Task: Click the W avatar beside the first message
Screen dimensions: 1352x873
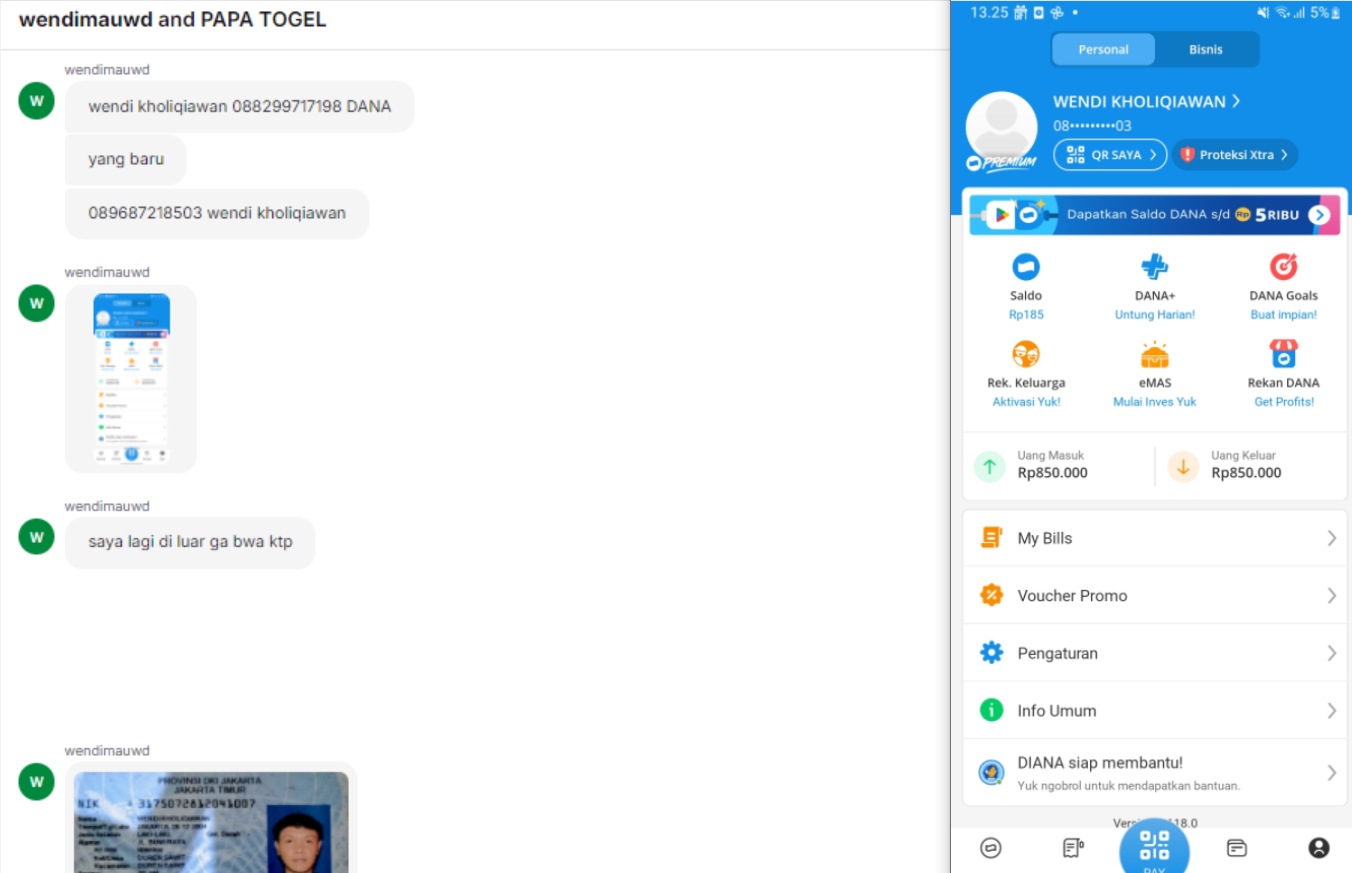Action: (x=36, y=100)
